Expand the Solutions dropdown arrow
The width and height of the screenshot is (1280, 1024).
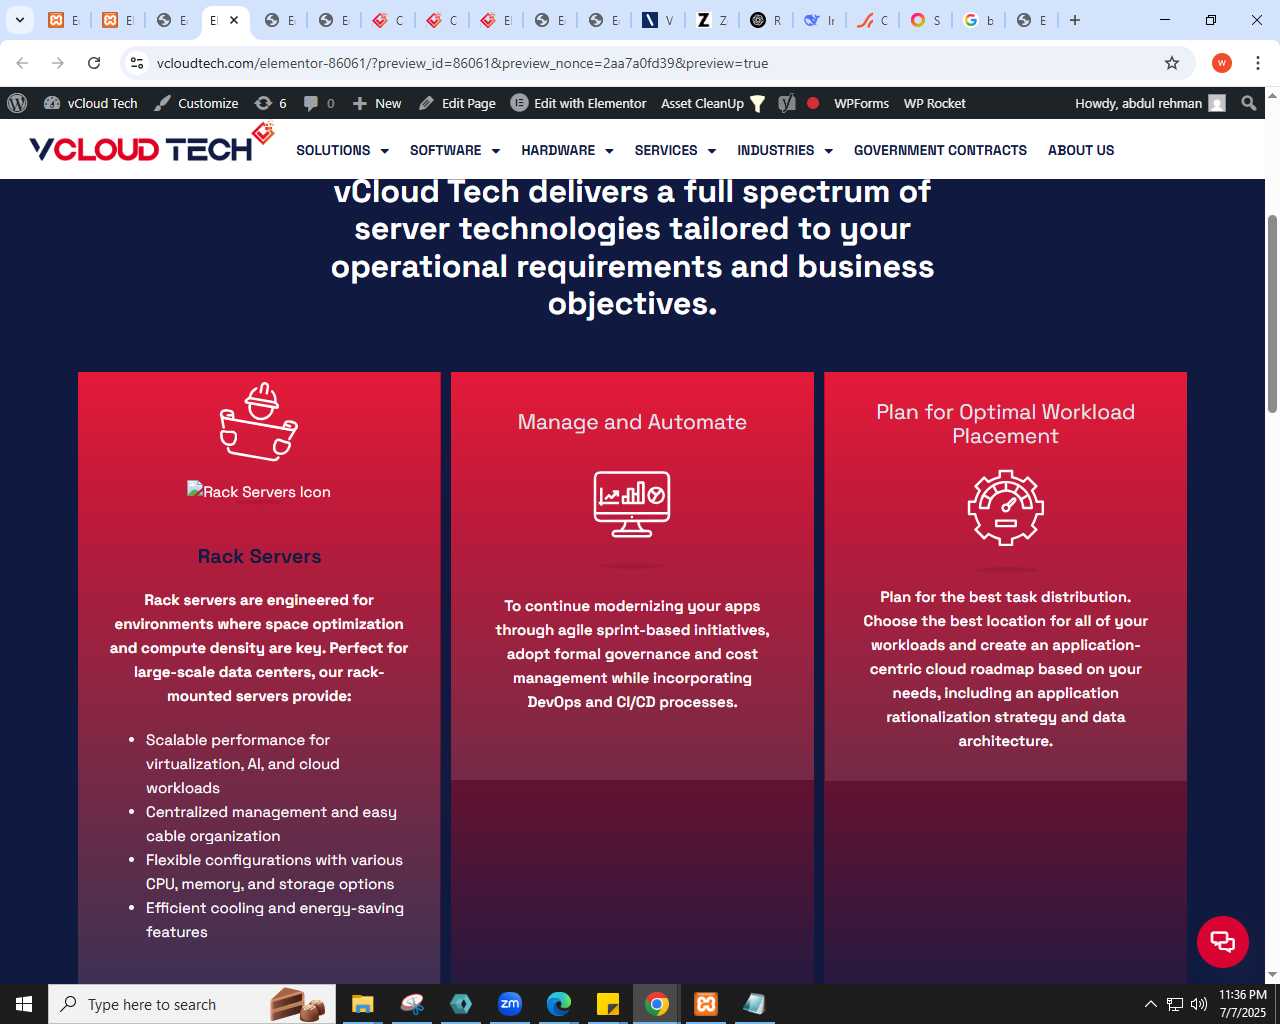click(x=385, y=151)
